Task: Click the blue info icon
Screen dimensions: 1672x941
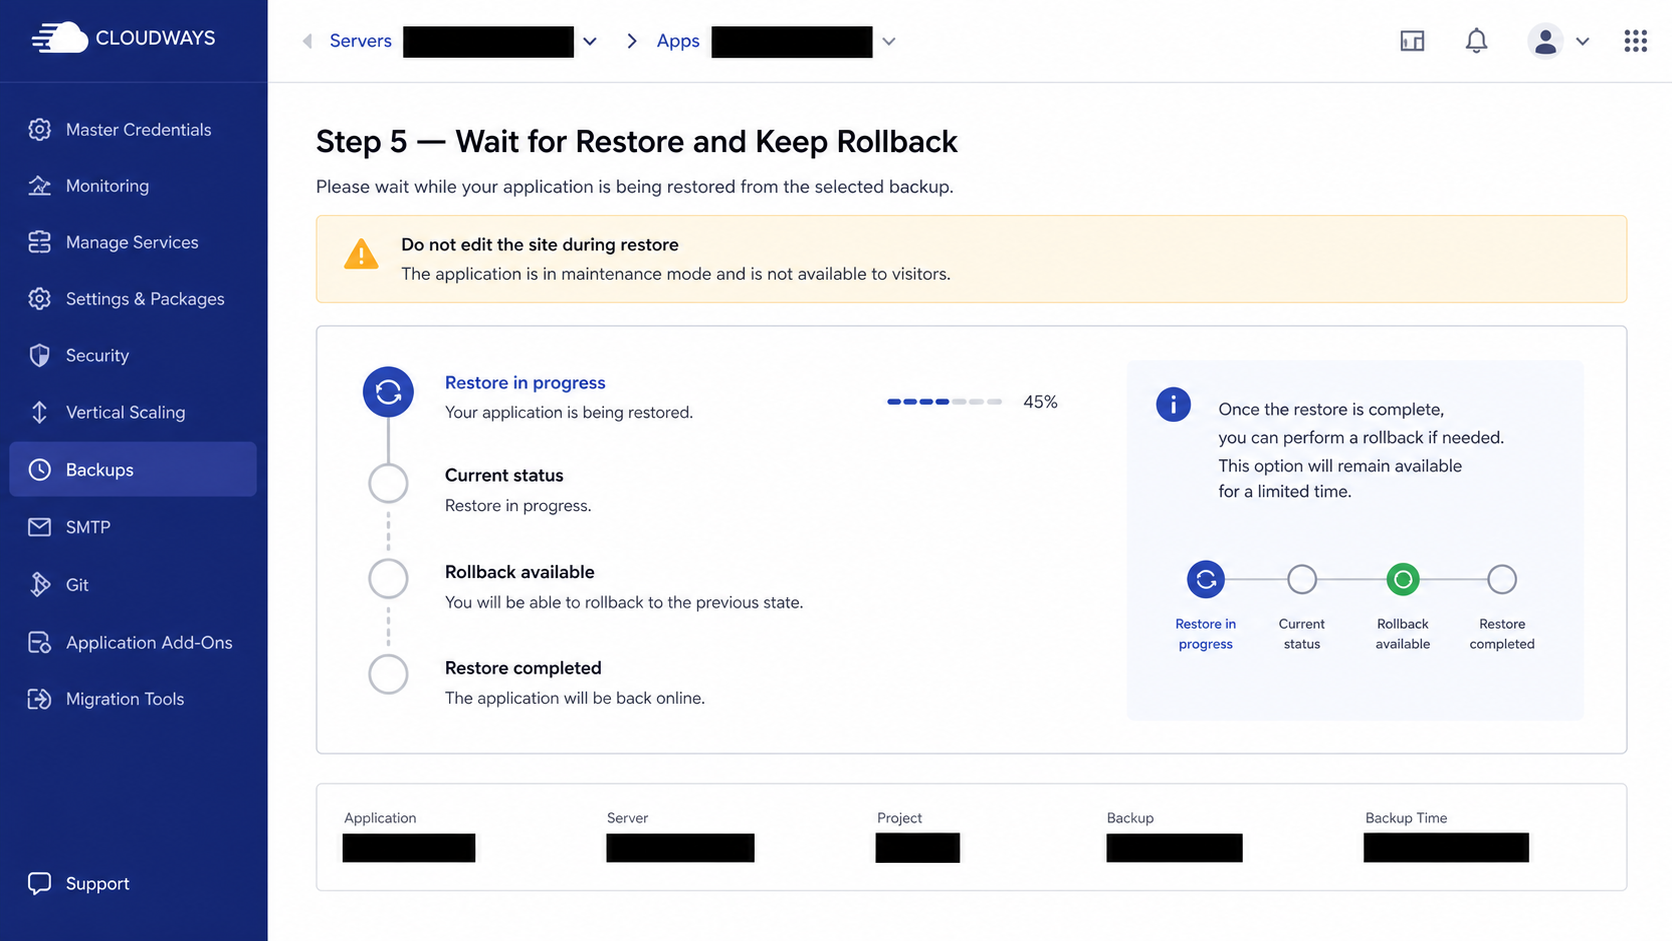Action: (1173, 404)
